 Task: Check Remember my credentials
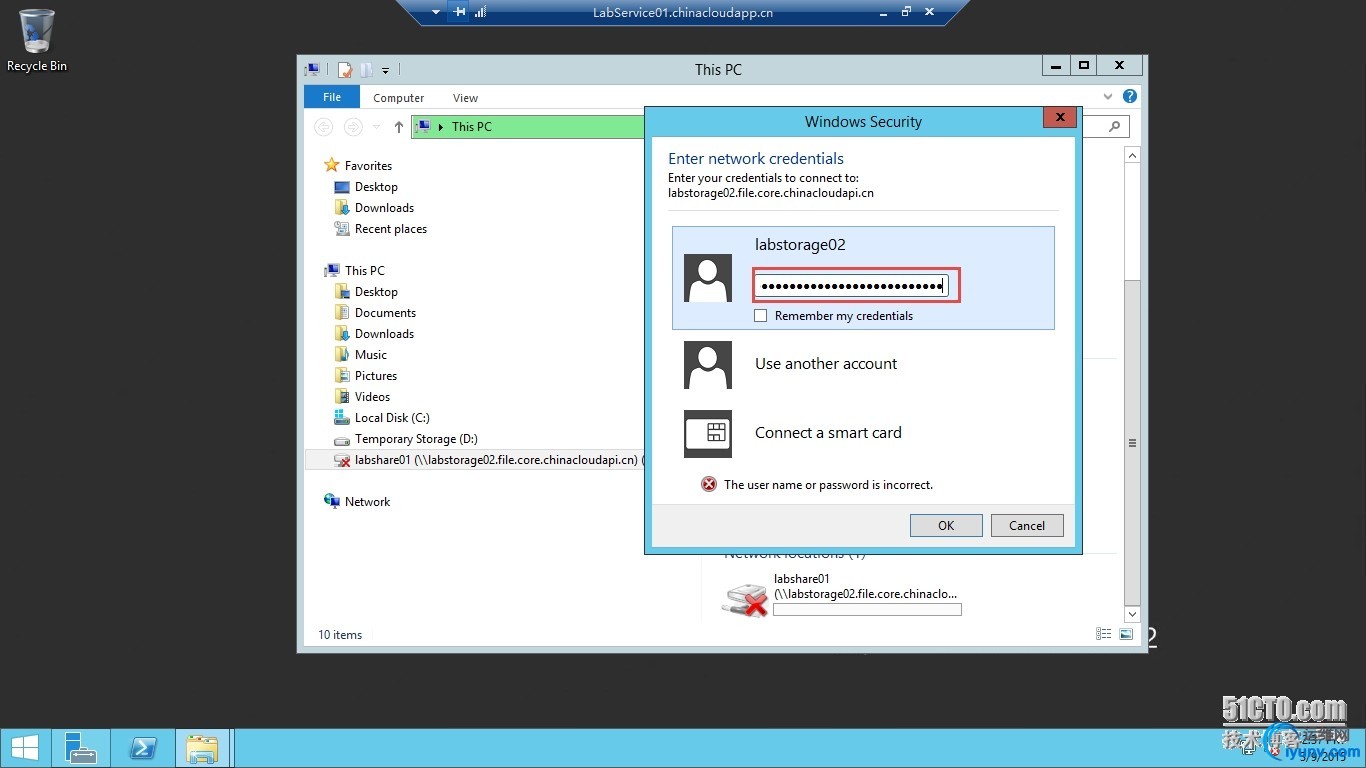click(761, 316)
